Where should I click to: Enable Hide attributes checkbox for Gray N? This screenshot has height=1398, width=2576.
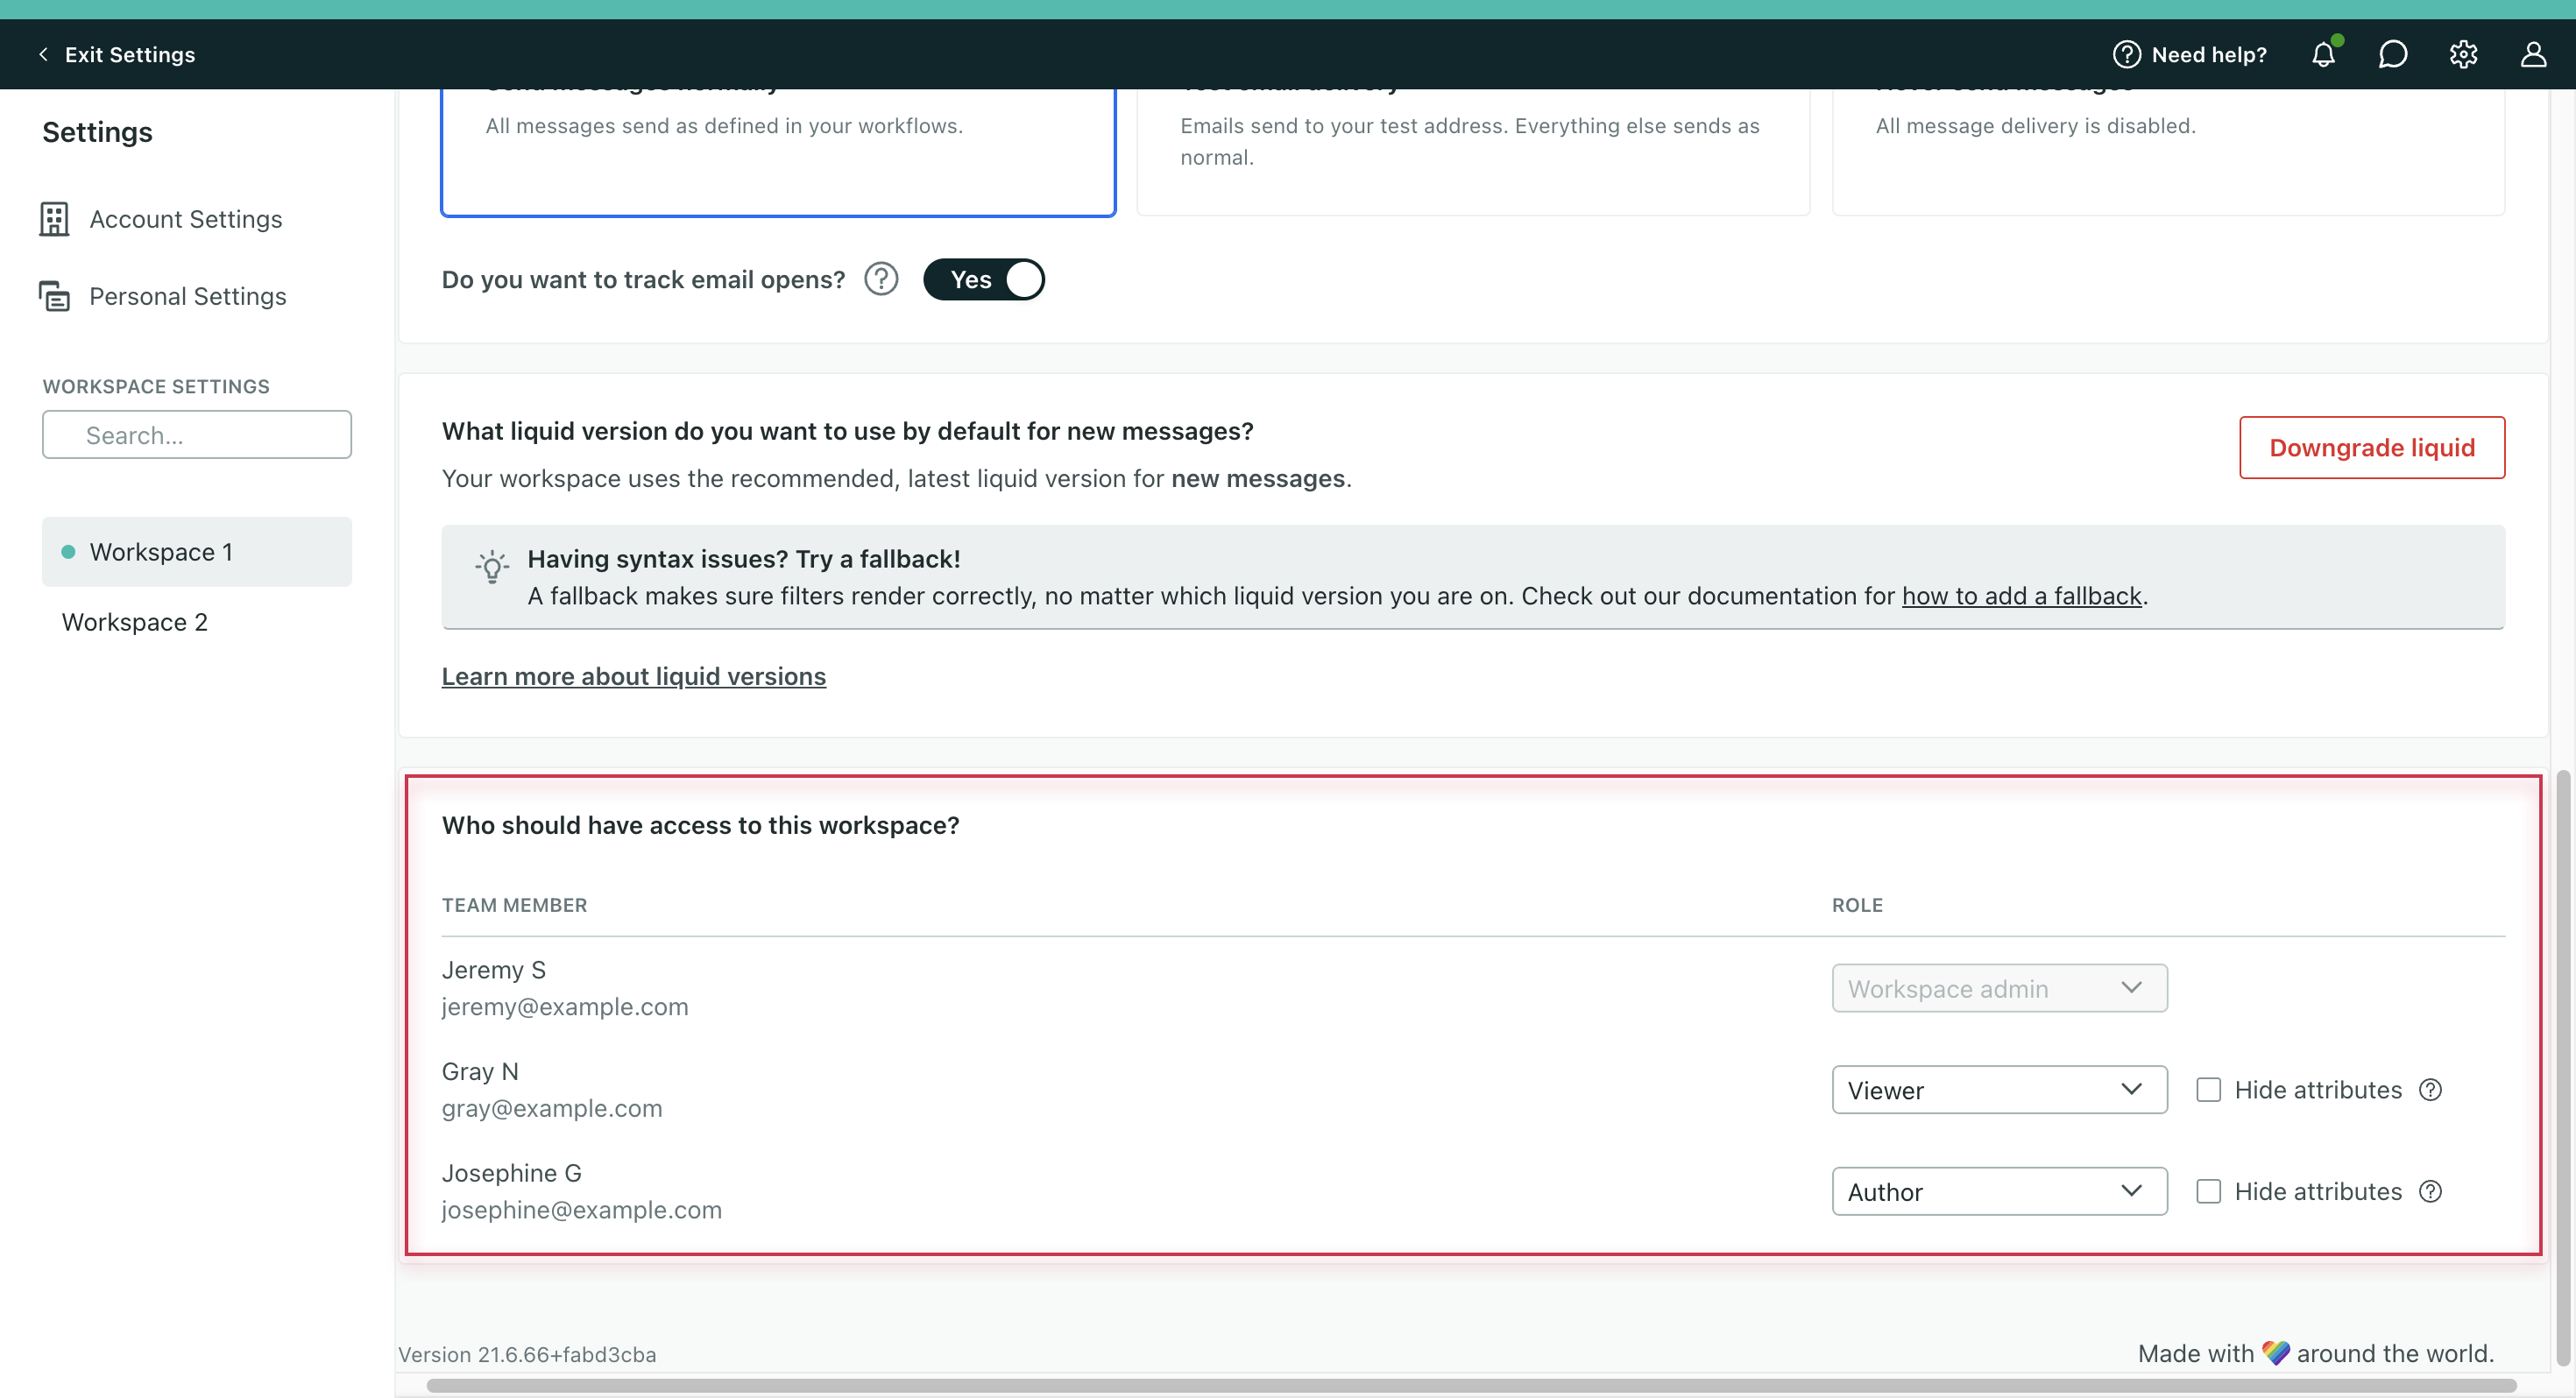tap(2207, 1088)
